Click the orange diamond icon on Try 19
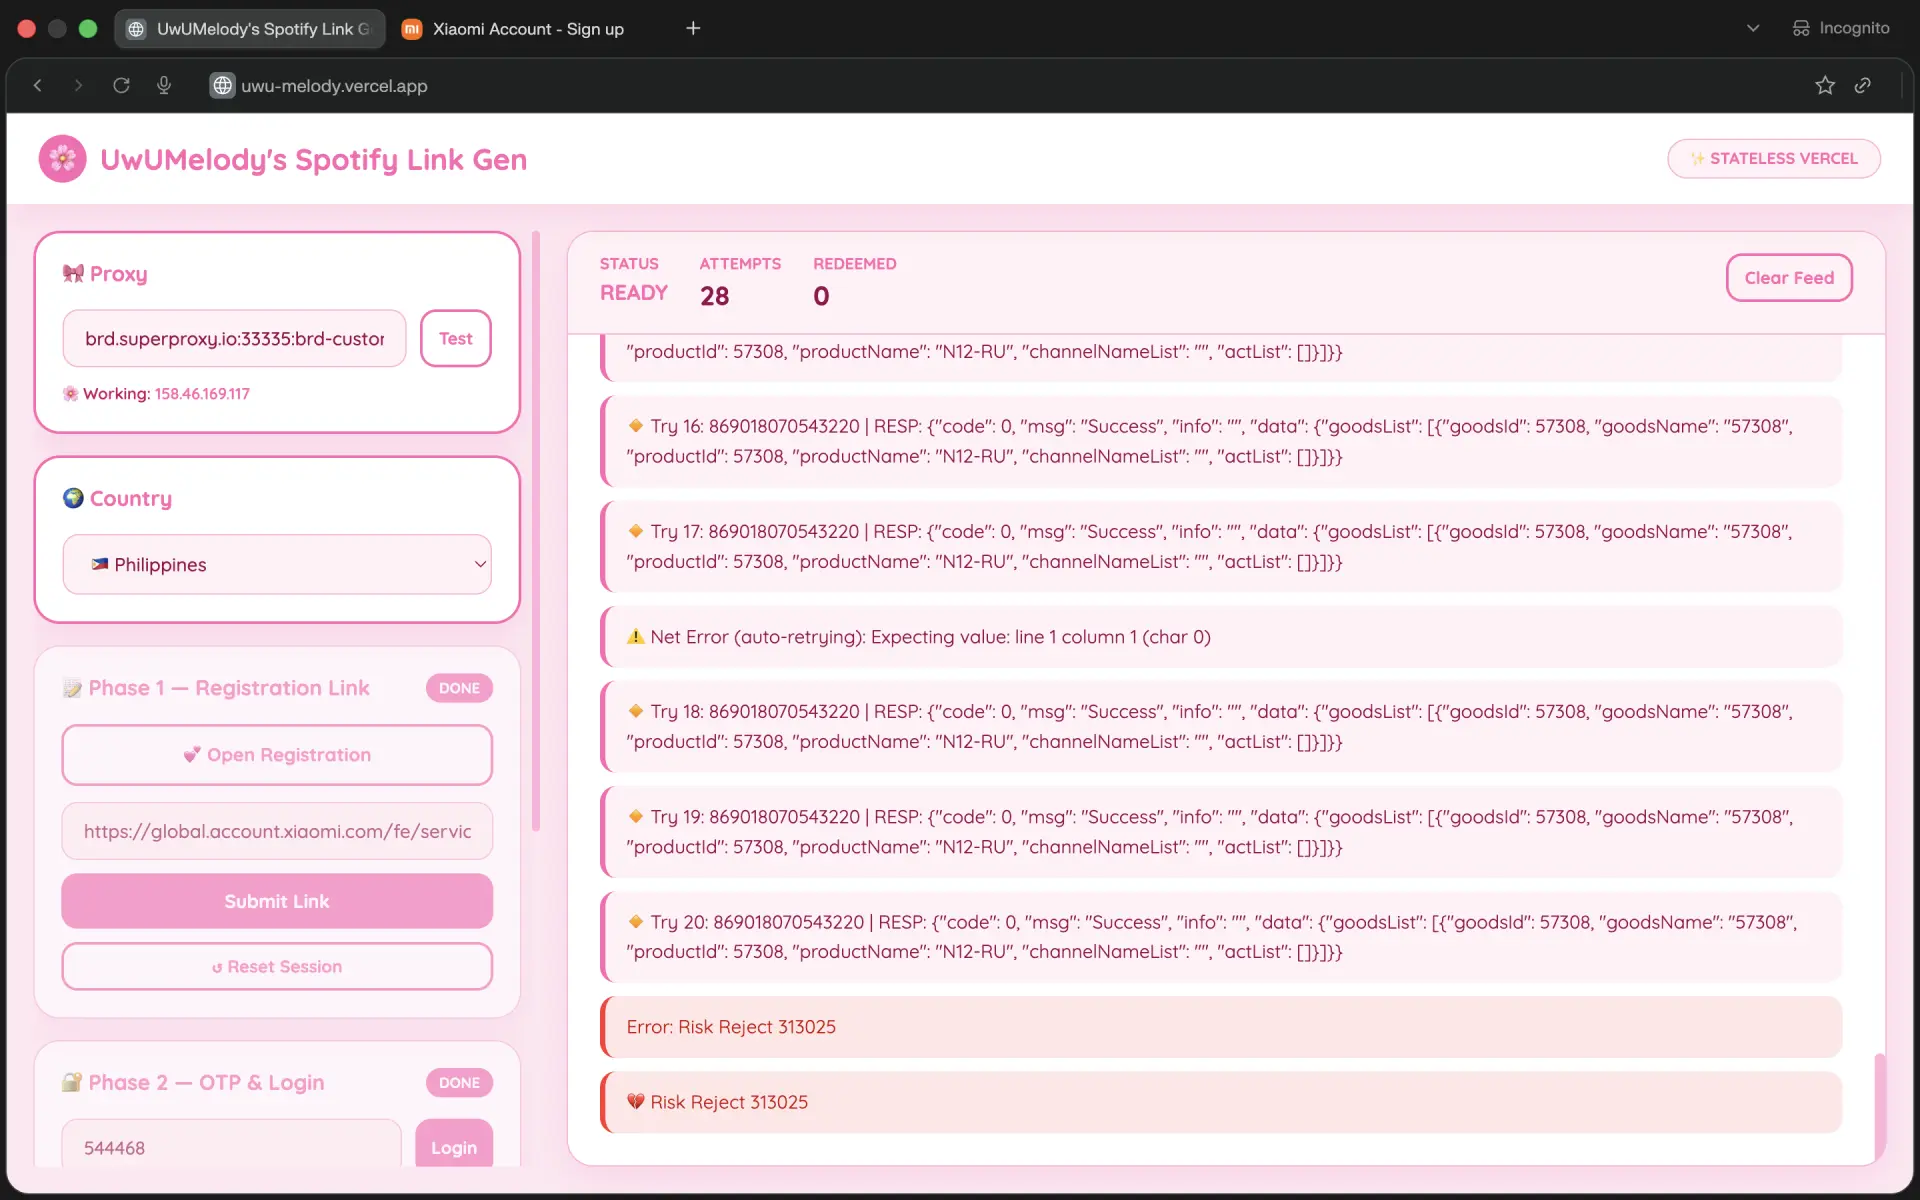Screen dimensions: 1920x1200 tap(635, 816)
